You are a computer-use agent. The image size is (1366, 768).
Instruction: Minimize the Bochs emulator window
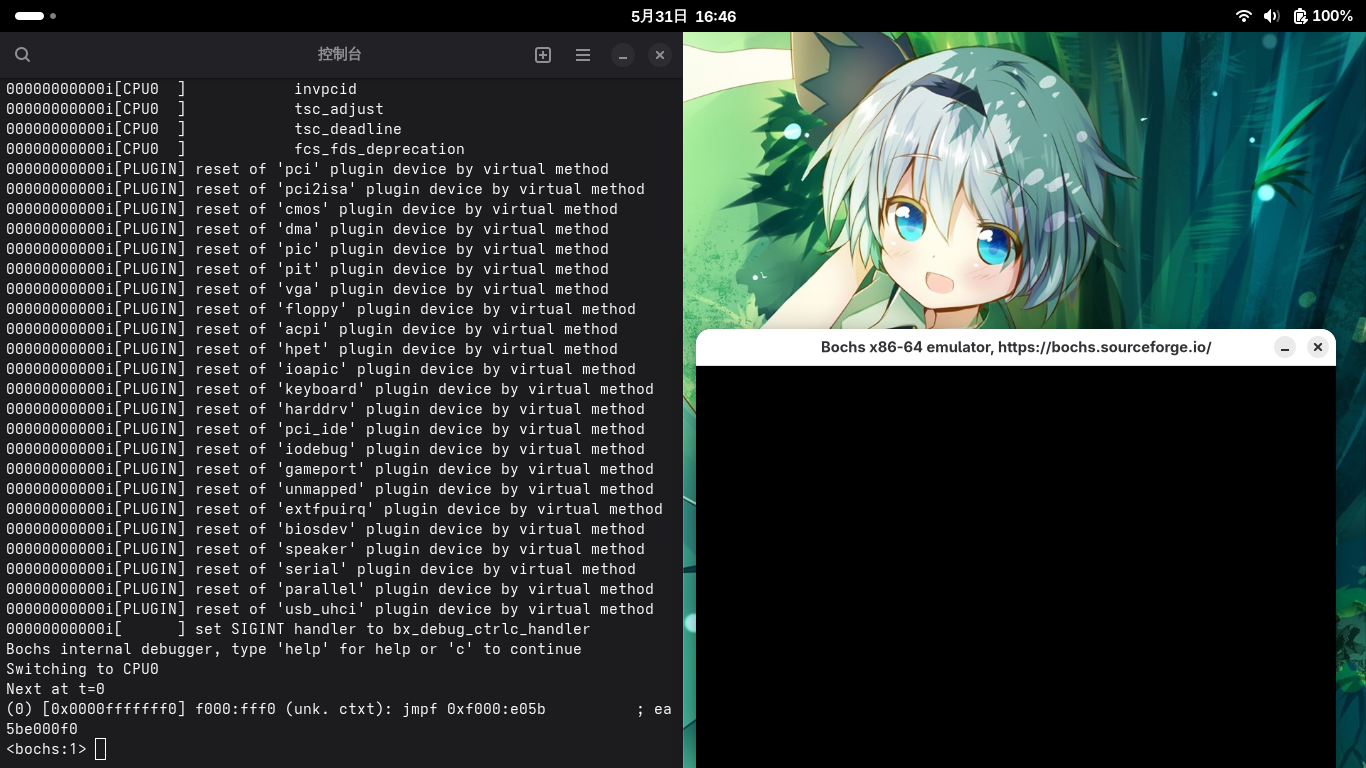point(1285,347)
